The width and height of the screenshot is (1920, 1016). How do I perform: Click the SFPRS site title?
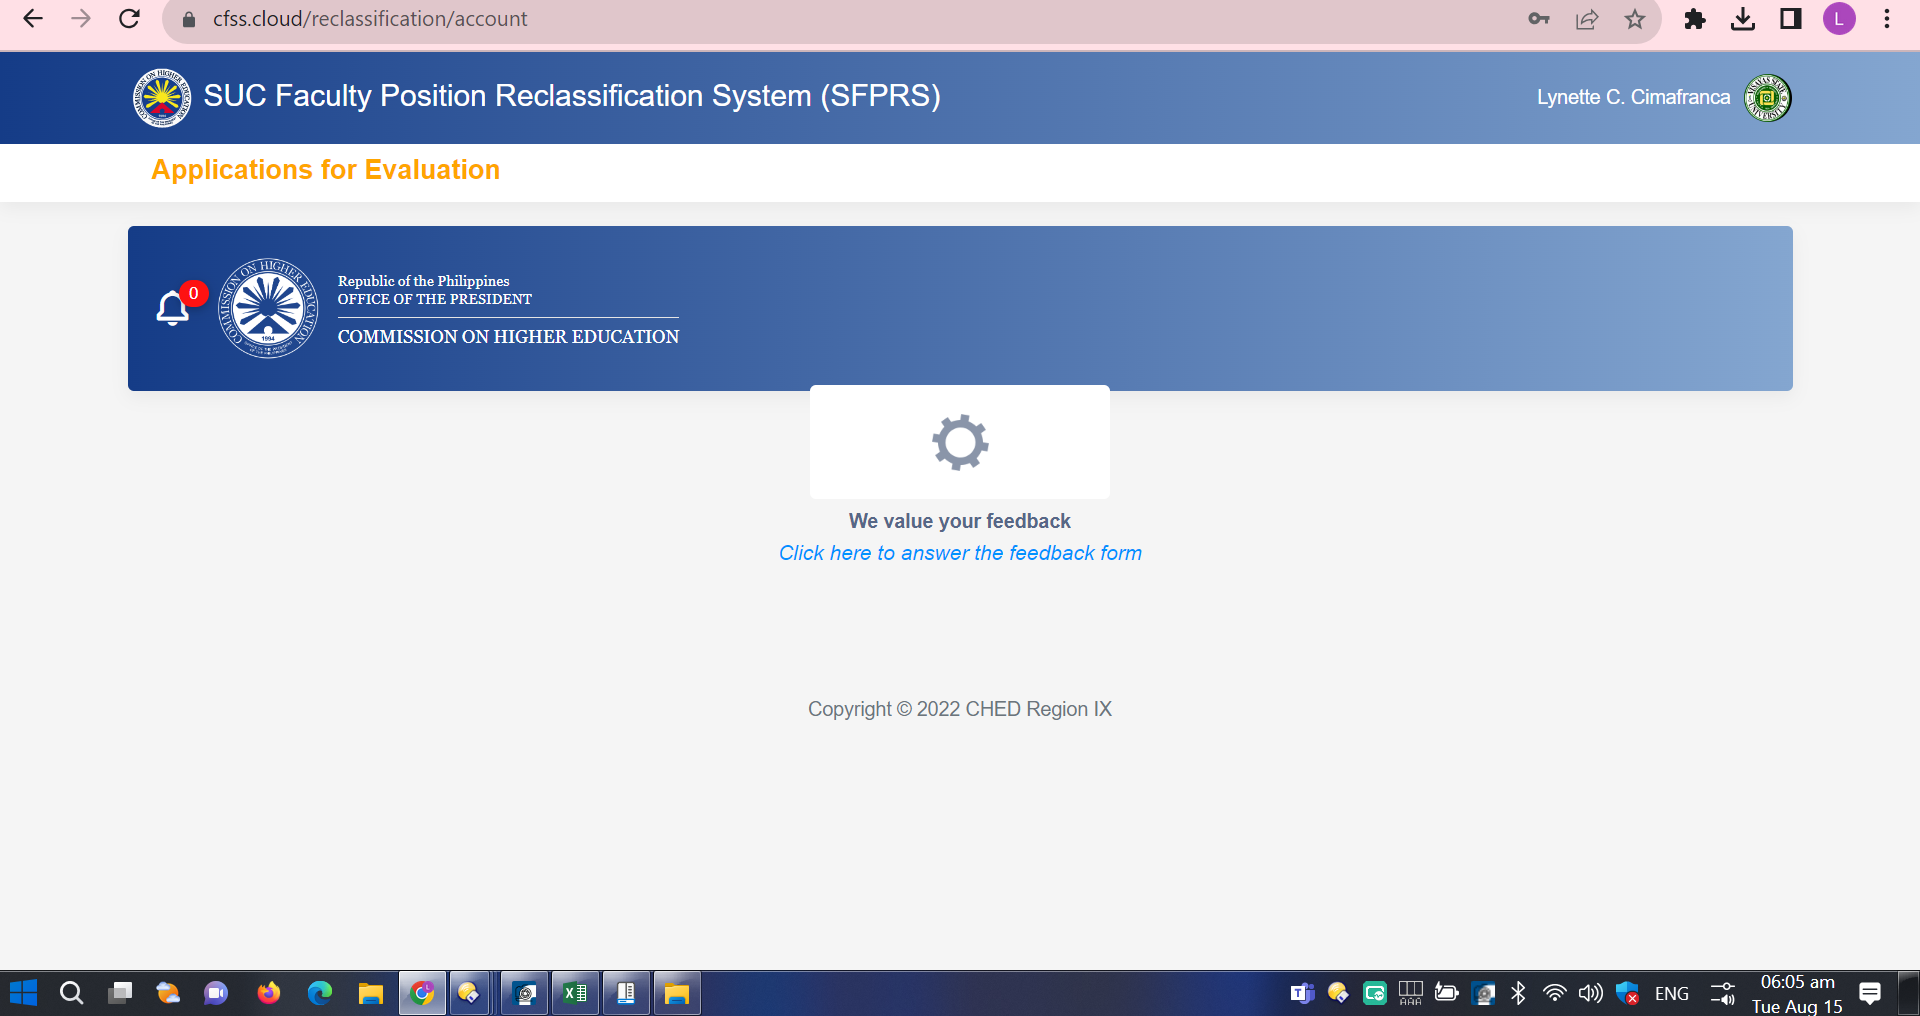pos(571,96)
